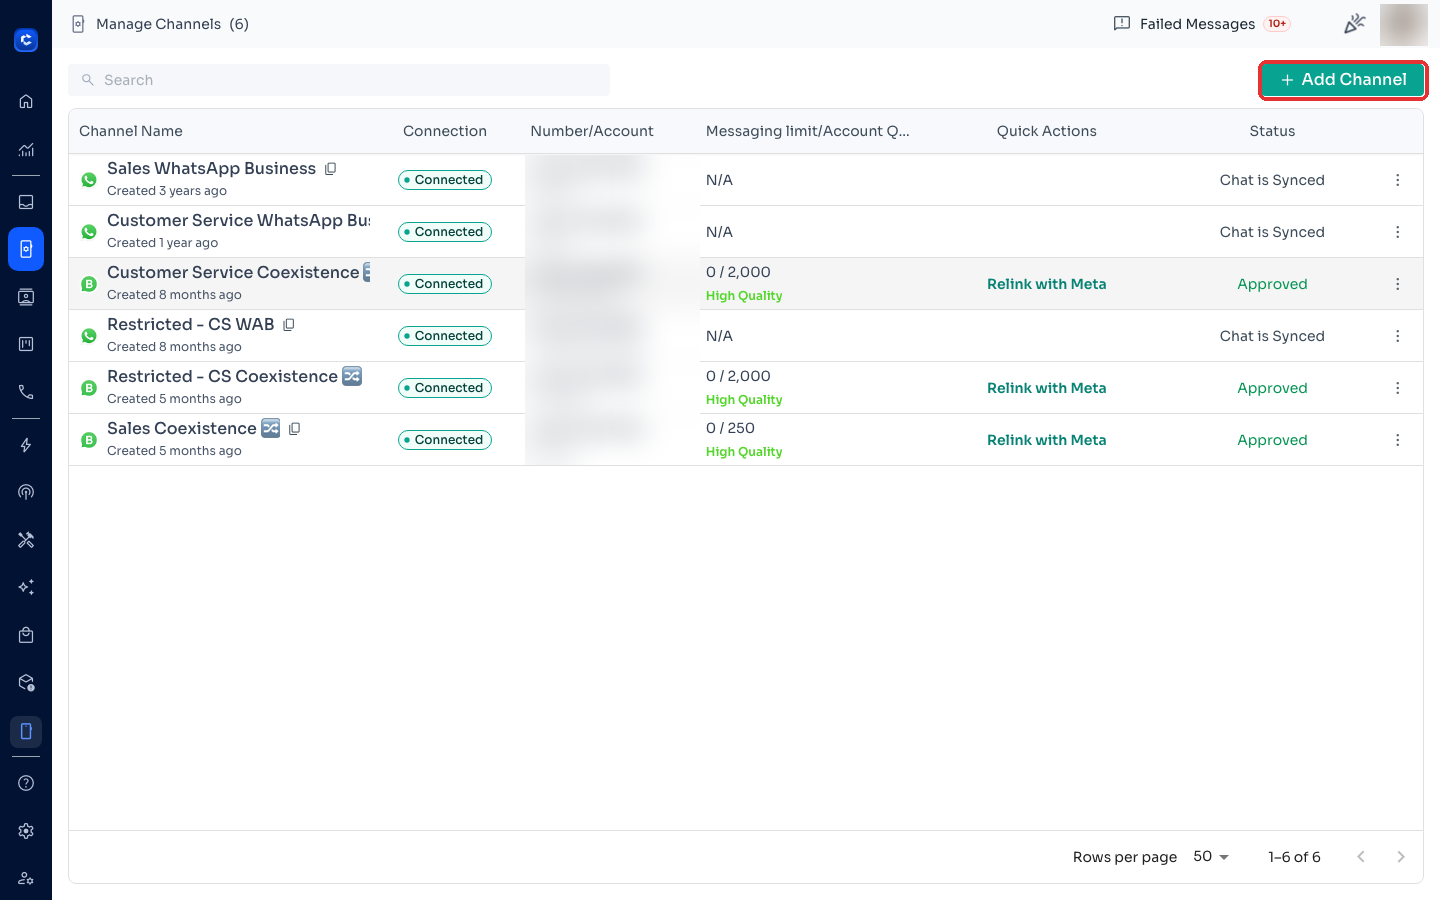Click the Sales WhatsApp Business channel name
1440x900 pixels.
[211, 168]
